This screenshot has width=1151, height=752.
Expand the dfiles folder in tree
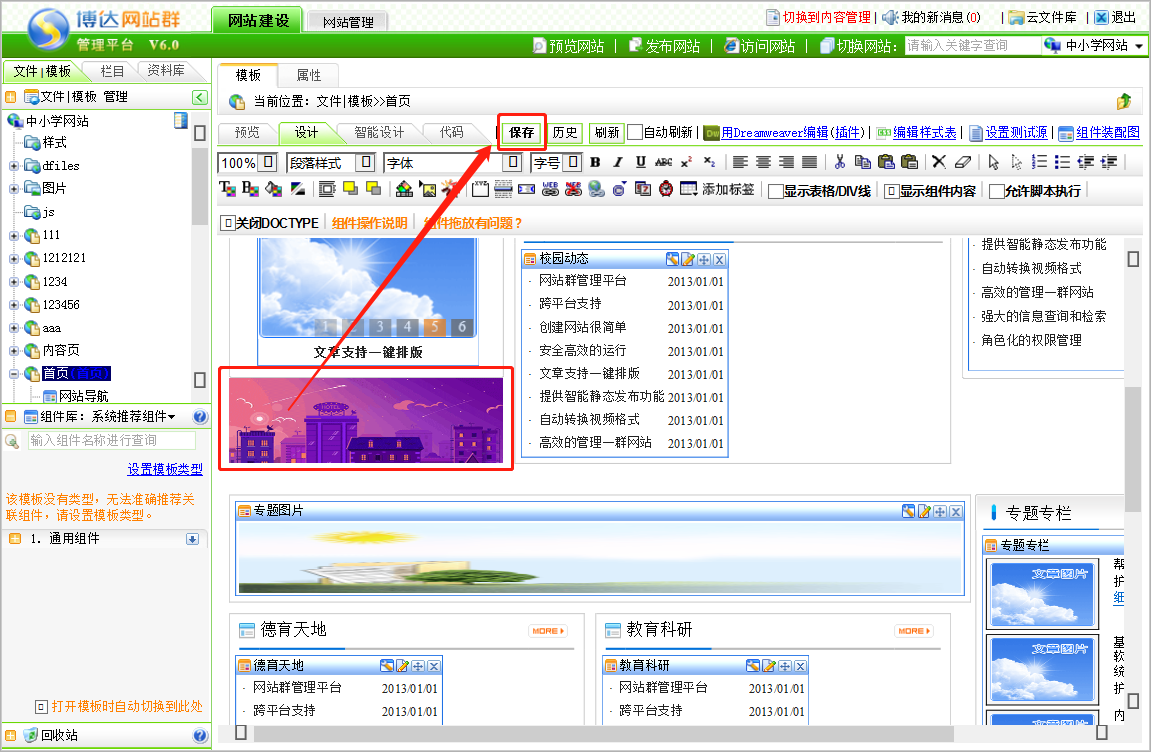(x=14, y=166)
